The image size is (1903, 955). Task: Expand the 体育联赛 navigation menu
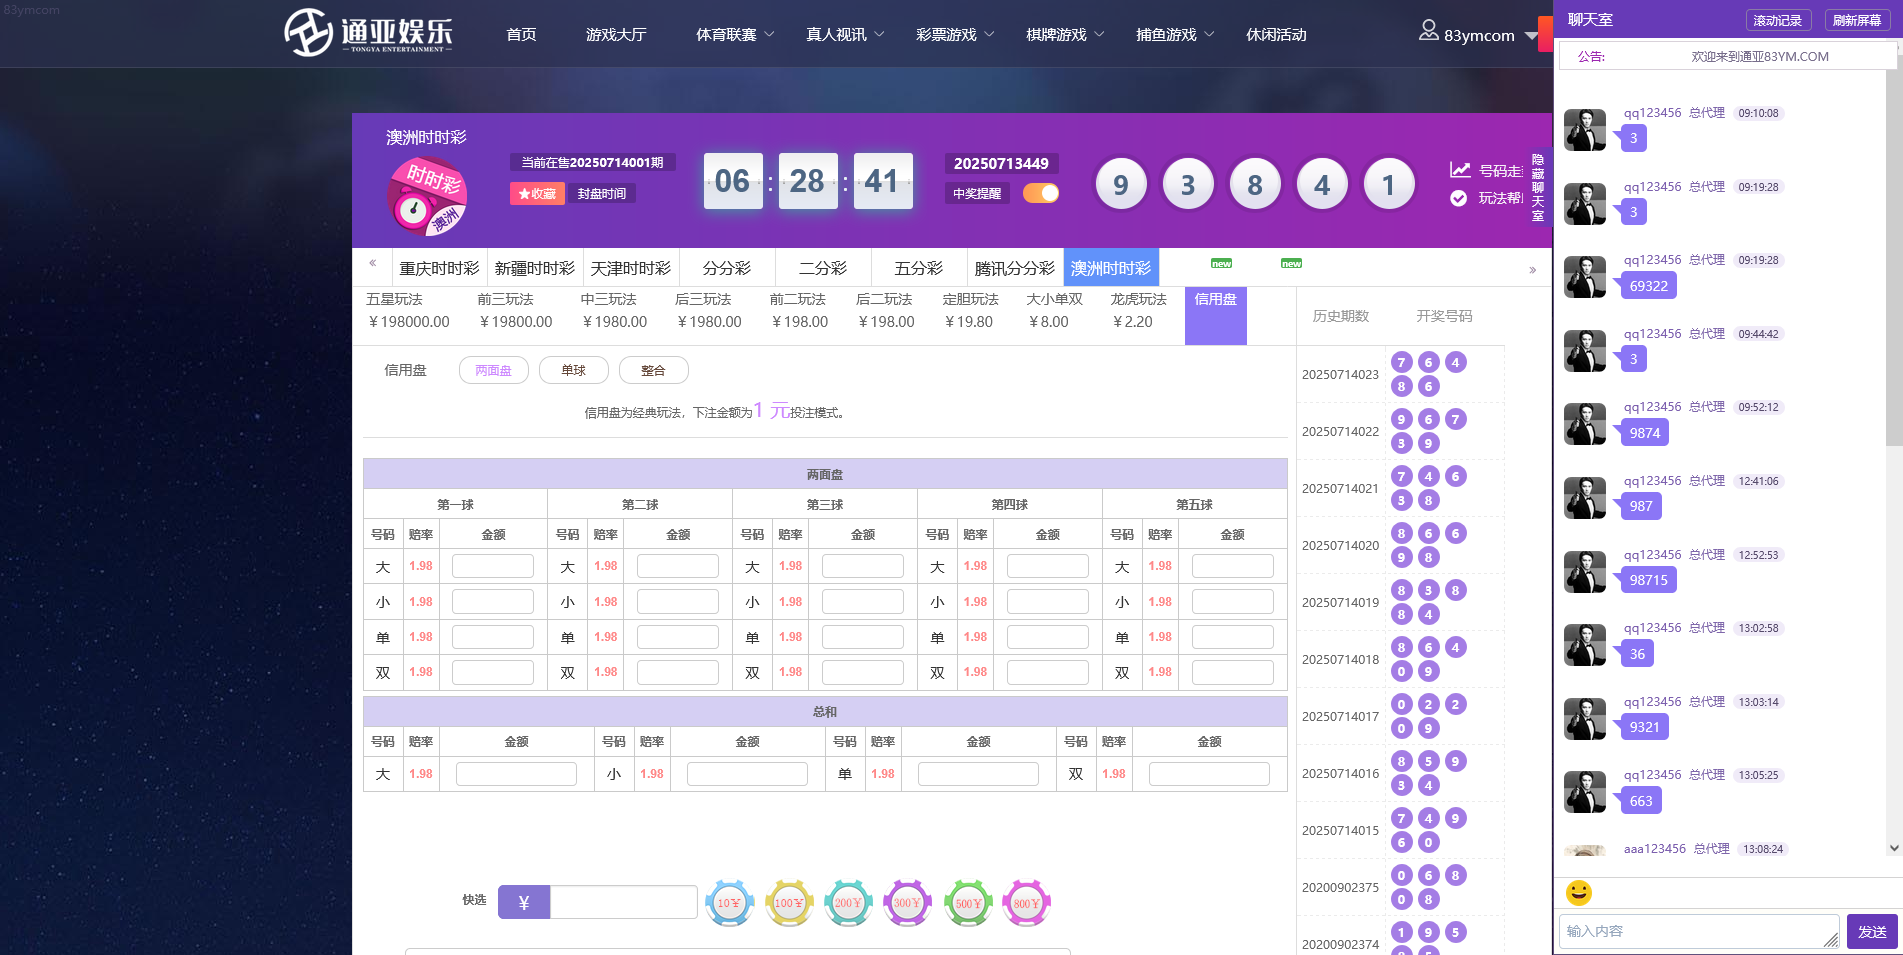pyautogui.click(x=735, y=35)
